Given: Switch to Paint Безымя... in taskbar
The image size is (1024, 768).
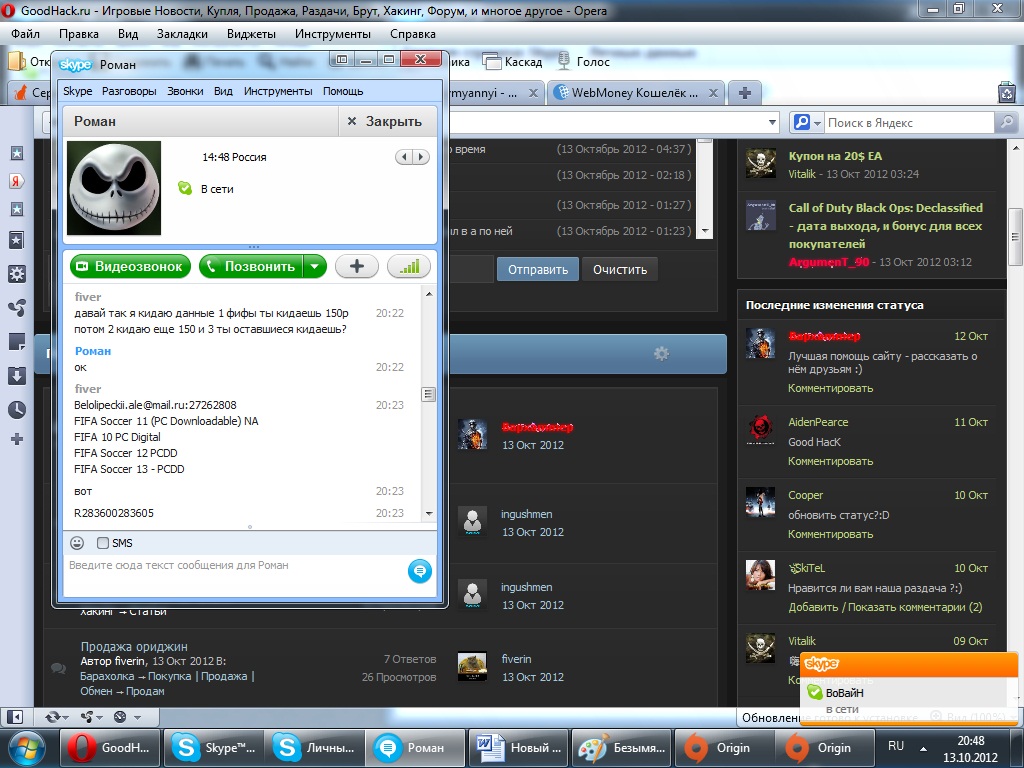Looking at the screenshot, I should point(621,748).
